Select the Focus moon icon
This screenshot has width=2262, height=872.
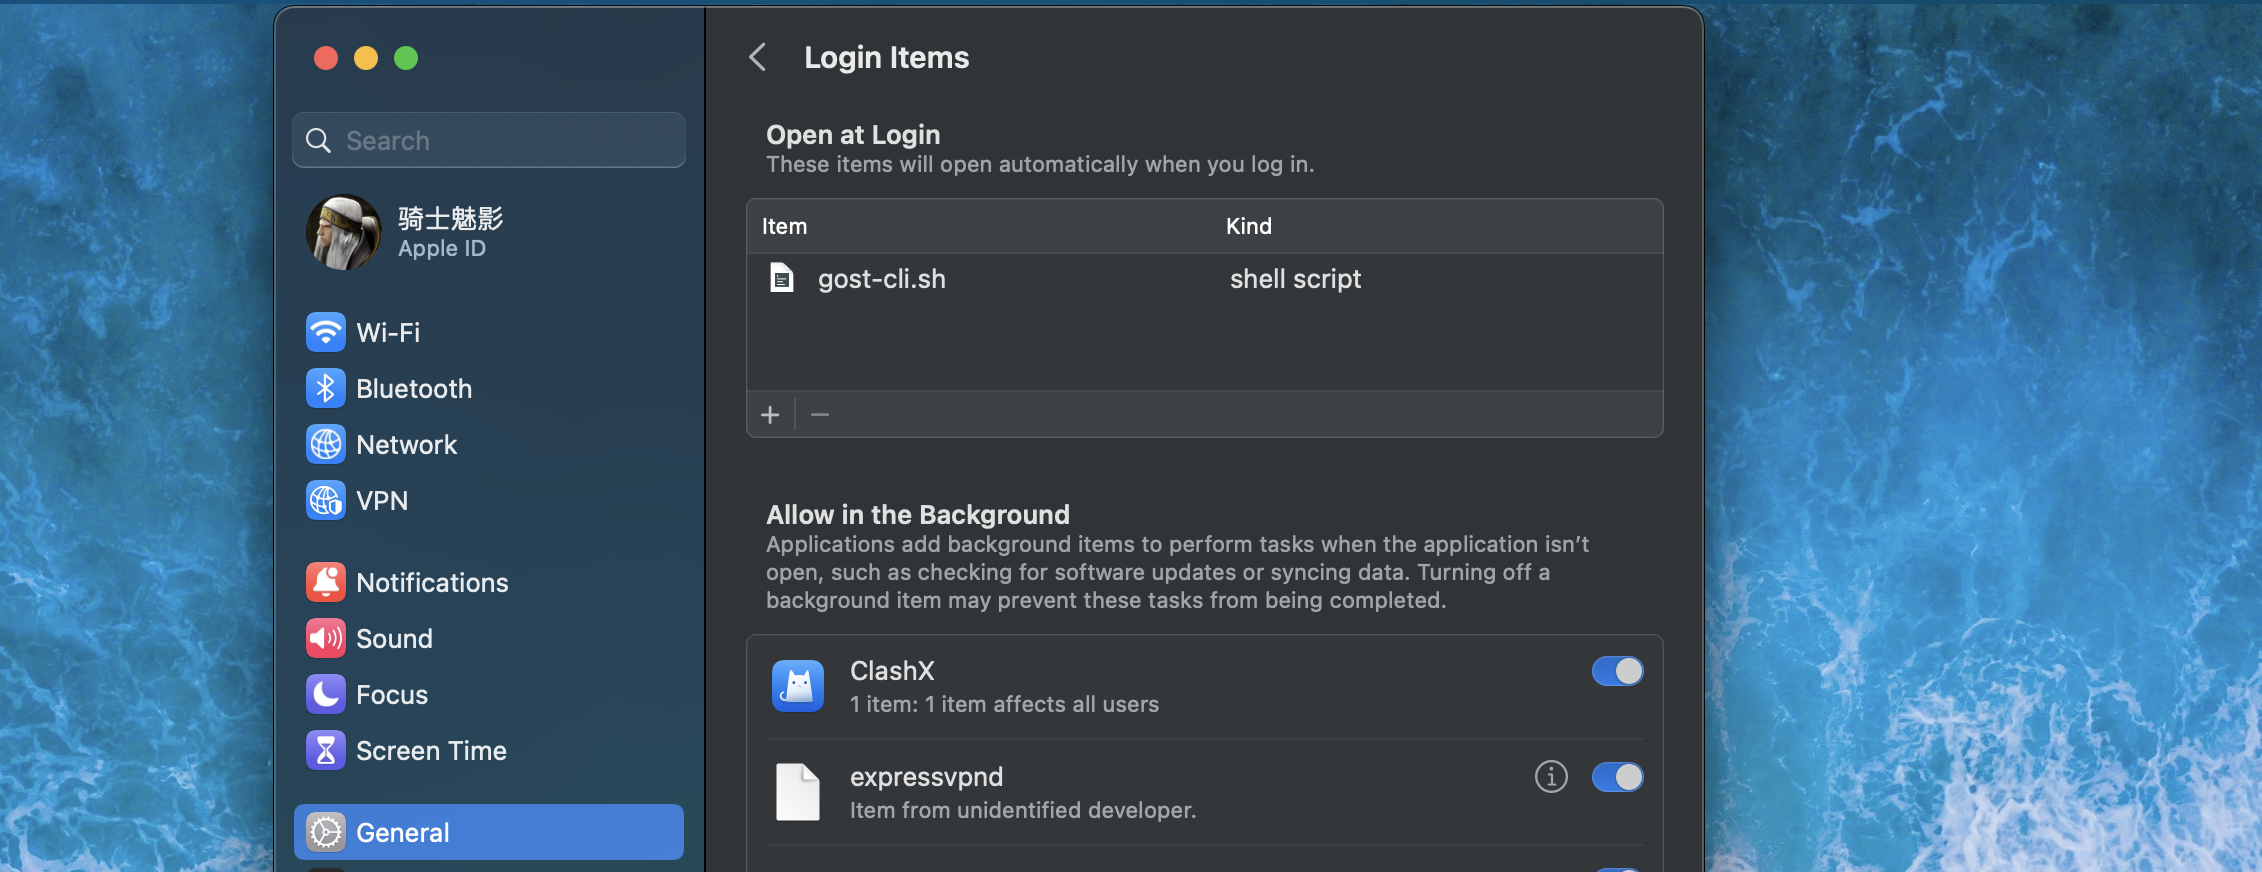(326, 694)
